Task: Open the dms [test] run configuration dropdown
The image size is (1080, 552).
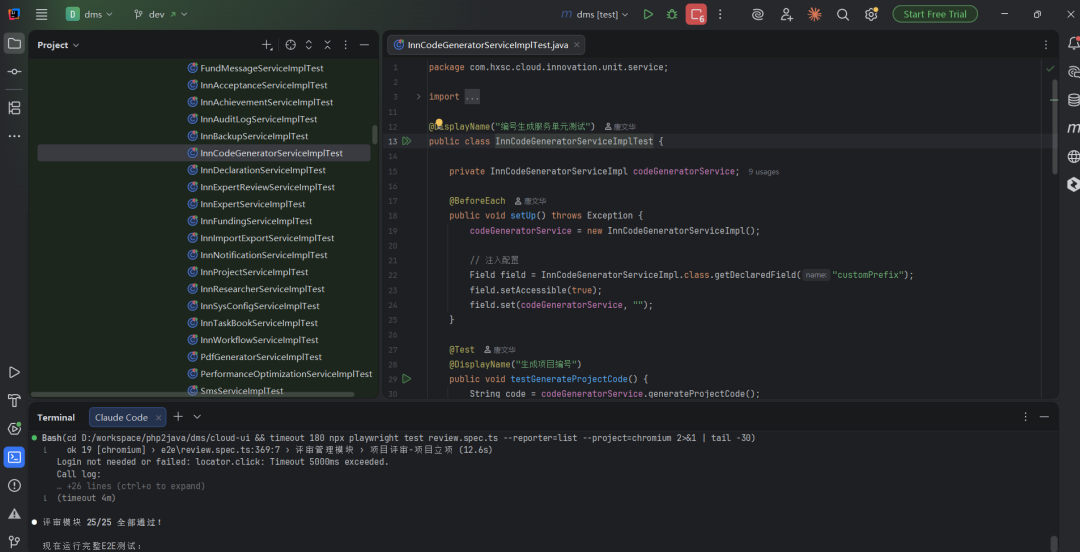Action: [597, 14]
